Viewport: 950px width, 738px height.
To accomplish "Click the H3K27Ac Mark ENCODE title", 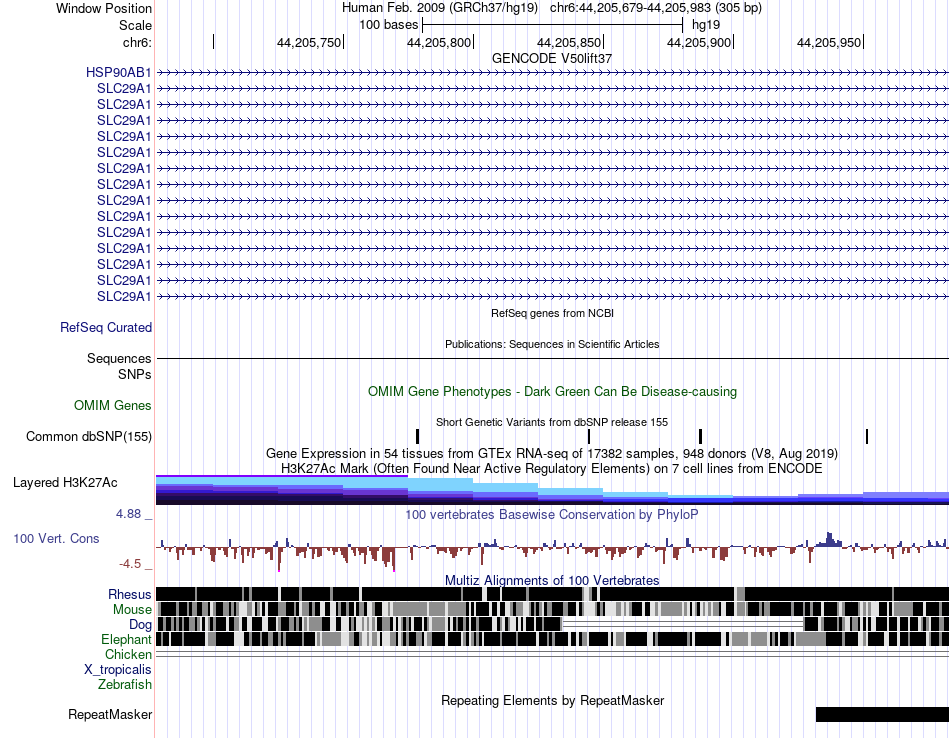I will pyautogui.click(x=552, y=468).
